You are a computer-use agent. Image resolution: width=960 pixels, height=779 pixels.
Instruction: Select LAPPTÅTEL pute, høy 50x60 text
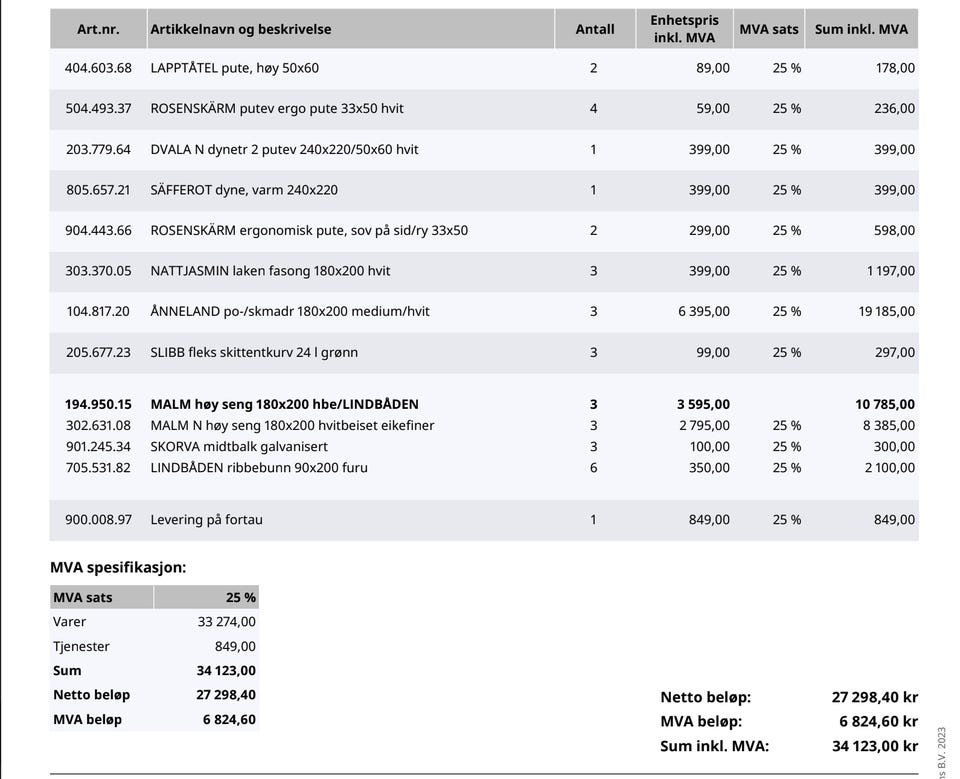pyautogui.click(x=234, y=68)
